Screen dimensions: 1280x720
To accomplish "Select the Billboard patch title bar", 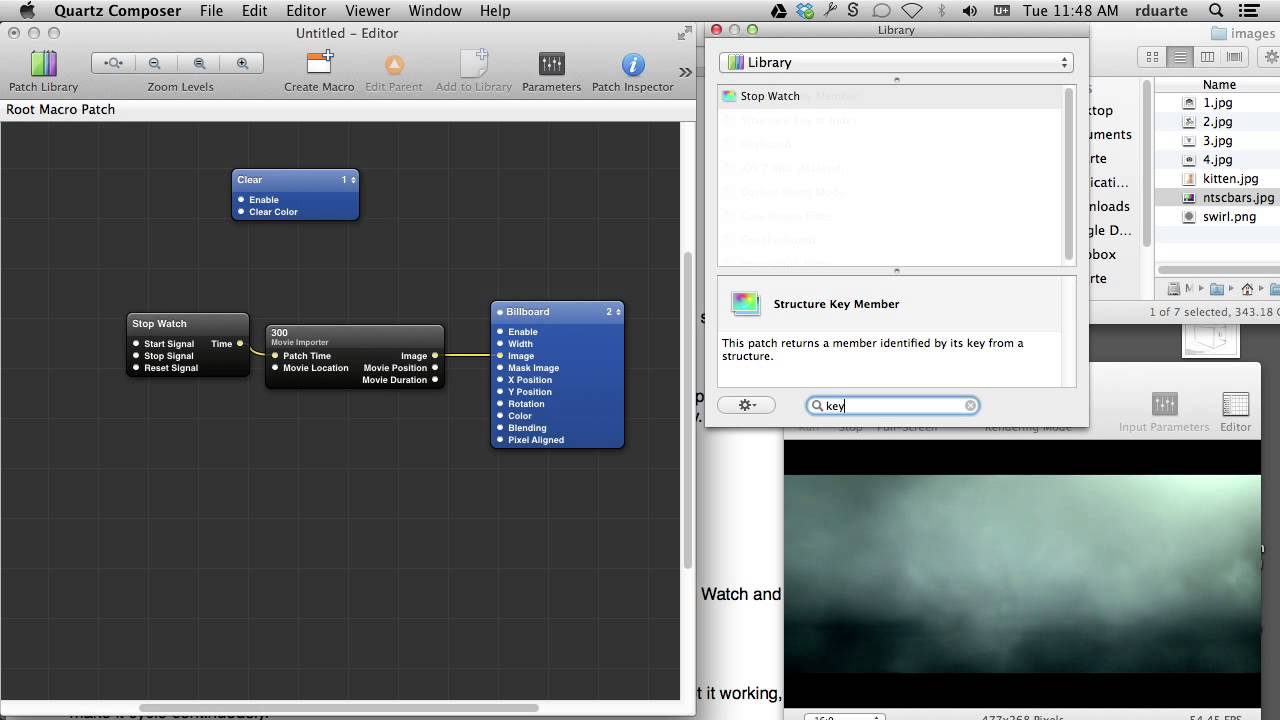I will pos(557,312).
